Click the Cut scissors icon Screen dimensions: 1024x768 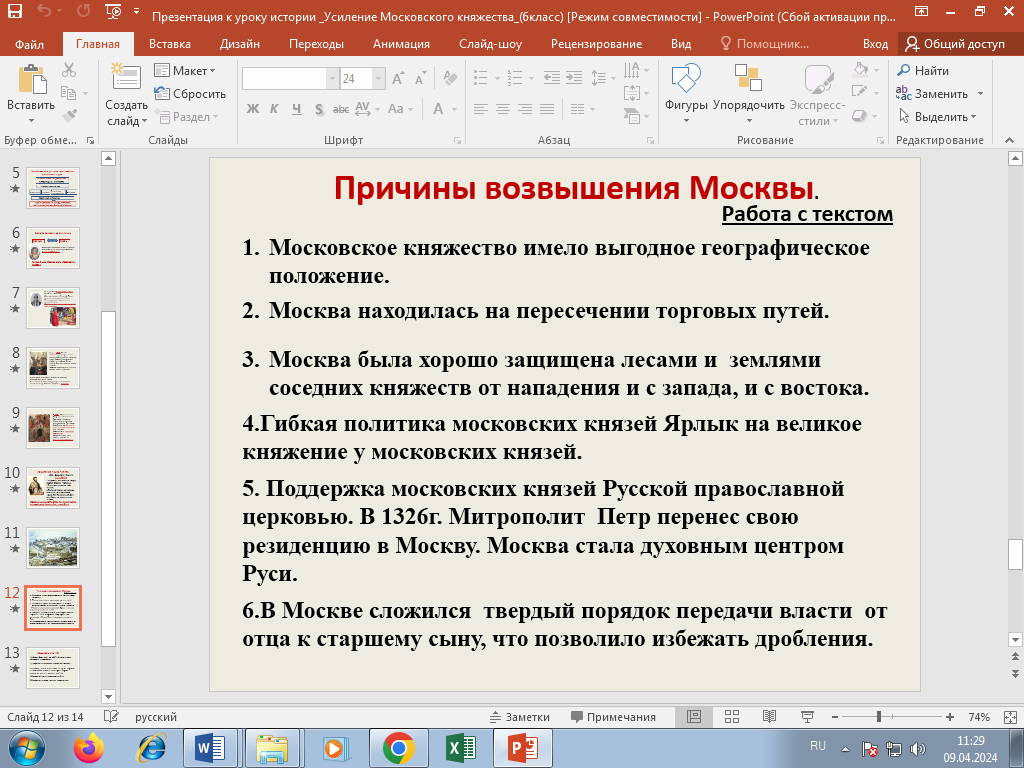click(69, 70)
